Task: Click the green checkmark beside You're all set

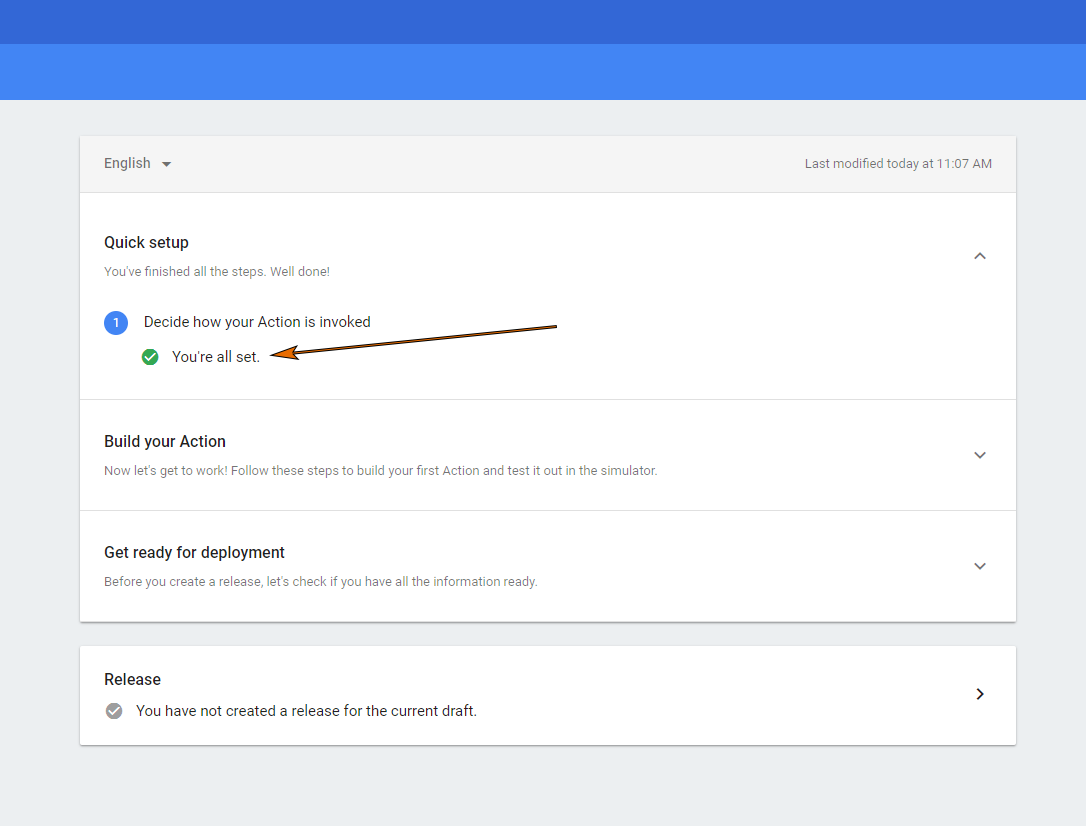Action: (x=150, y=357)
